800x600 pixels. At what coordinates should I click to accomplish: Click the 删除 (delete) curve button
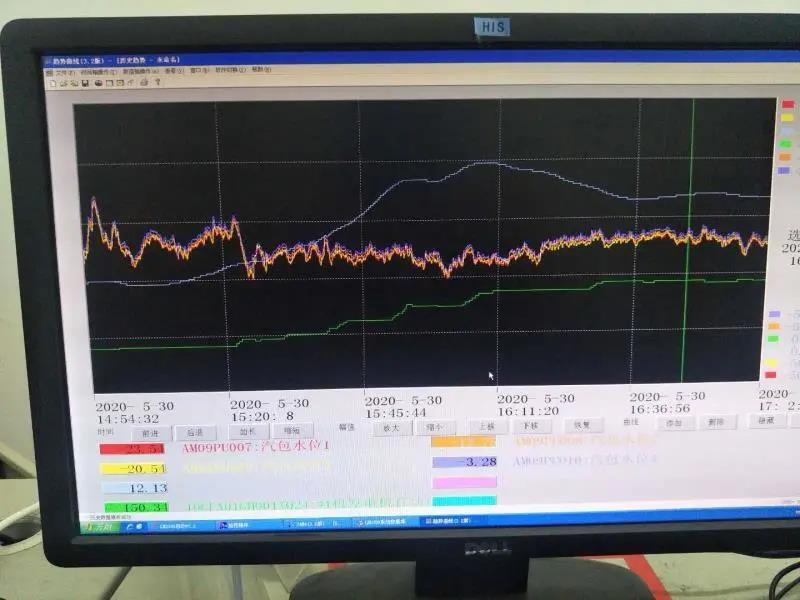pyautogui.click(x=717, y=422)
